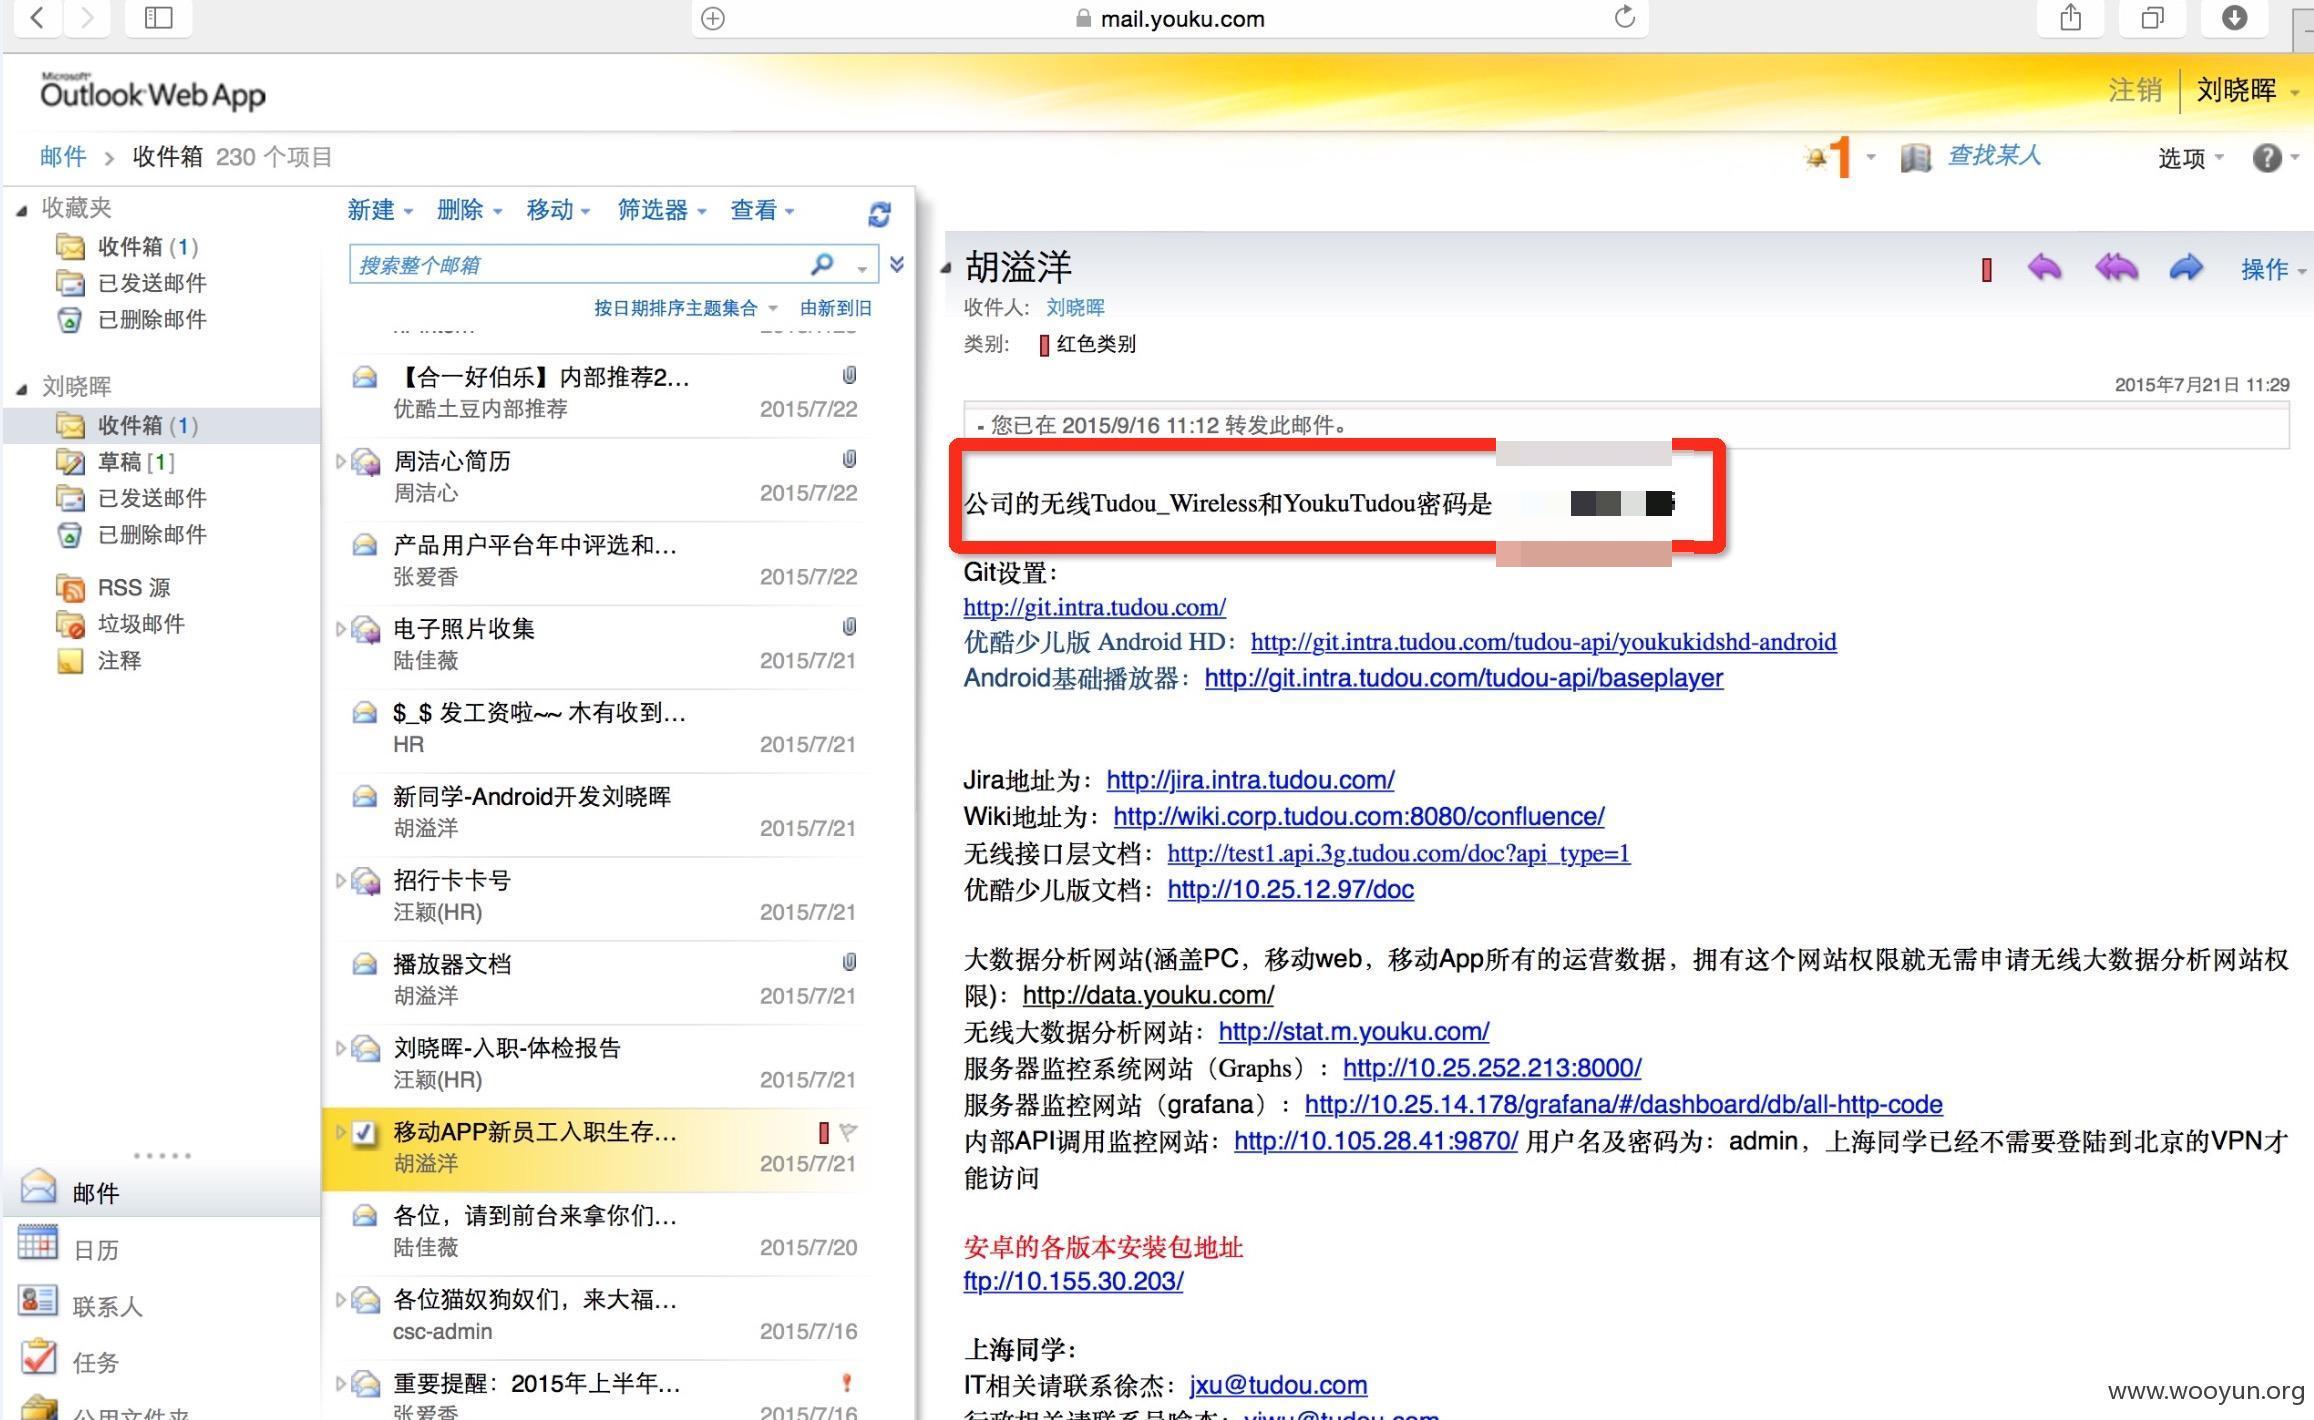
Task: Open the search scope dropdown arrow
Action: pos(862,268)
